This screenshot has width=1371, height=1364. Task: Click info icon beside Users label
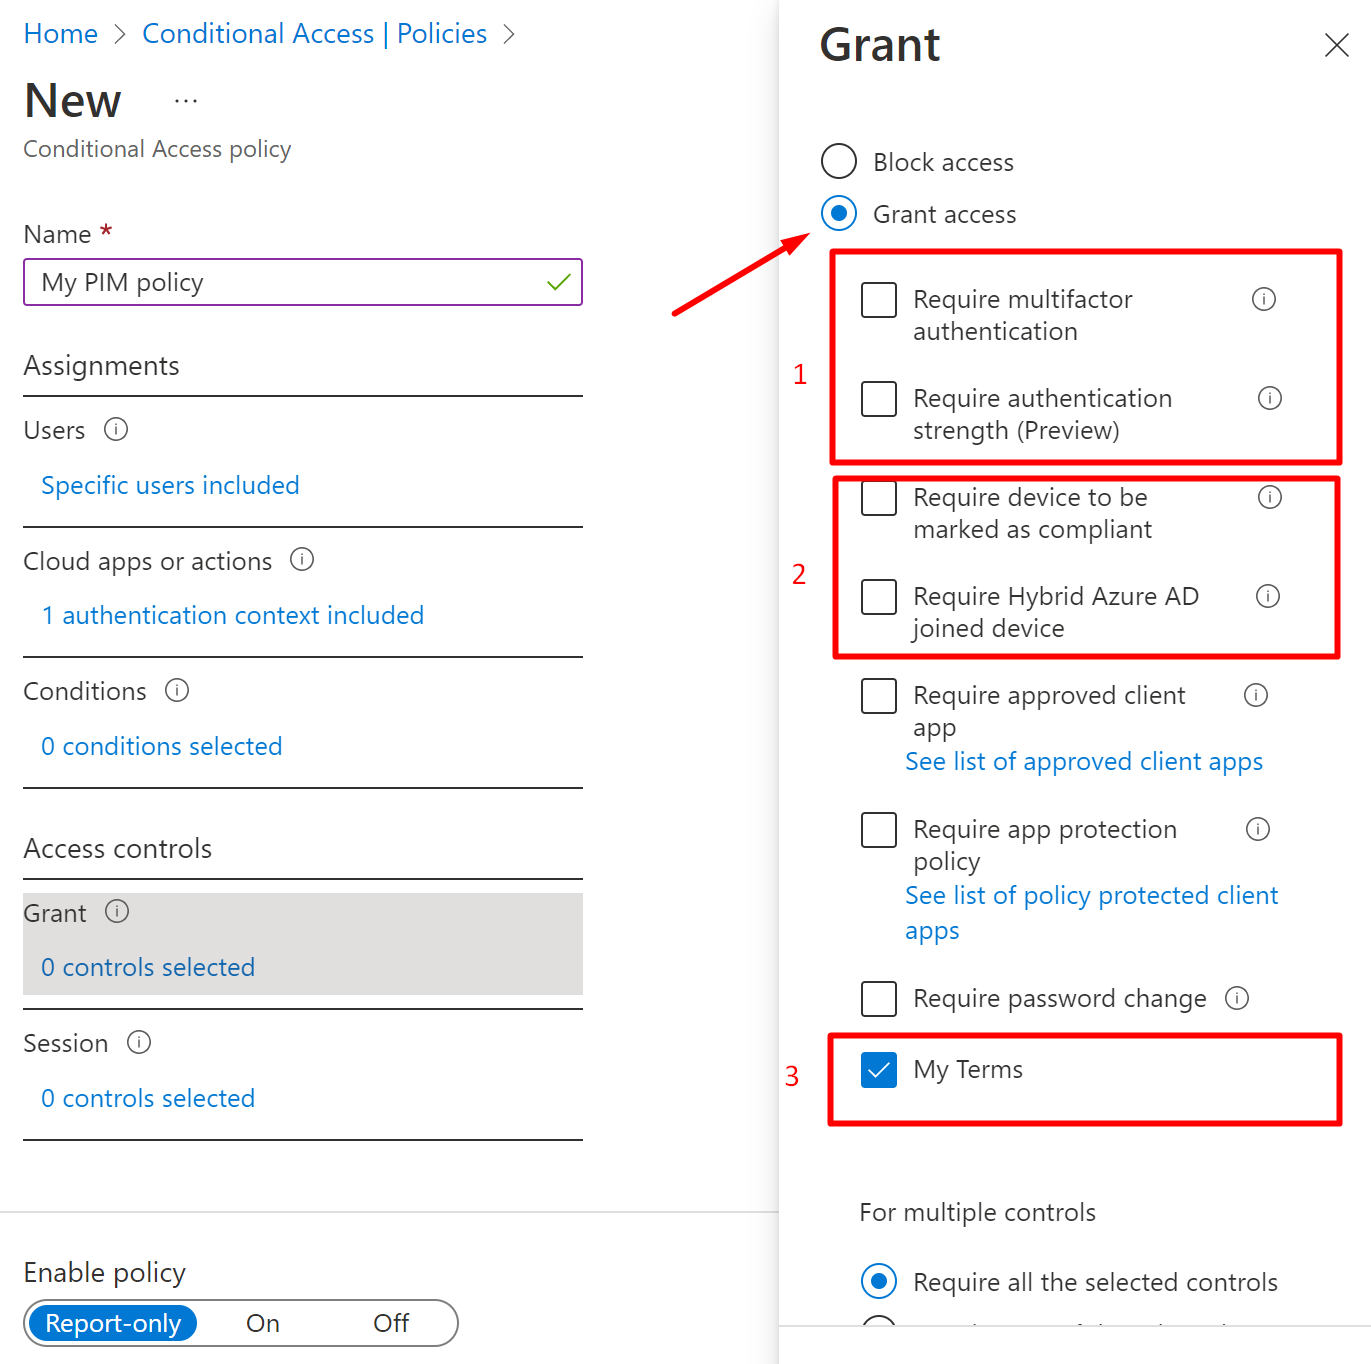pyautogui.click(x=116, y=429)
